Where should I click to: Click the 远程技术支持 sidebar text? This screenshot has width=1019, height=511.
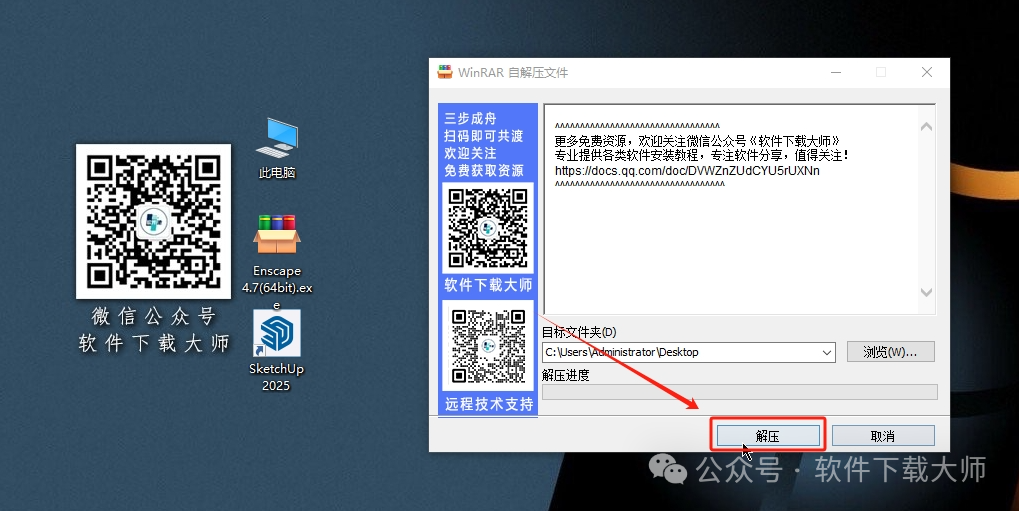point(489,404)
